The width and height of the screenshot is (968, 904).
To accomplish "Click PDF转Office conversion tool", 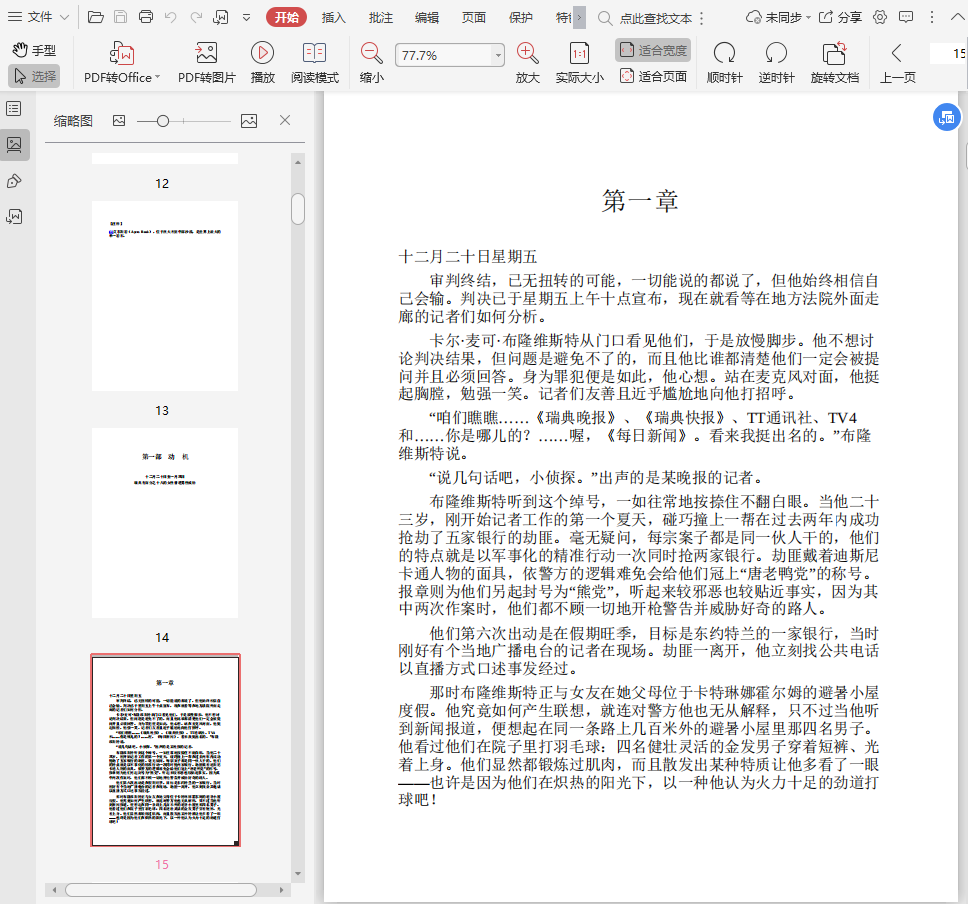I will pyautogui.click(x=122, y=62).
